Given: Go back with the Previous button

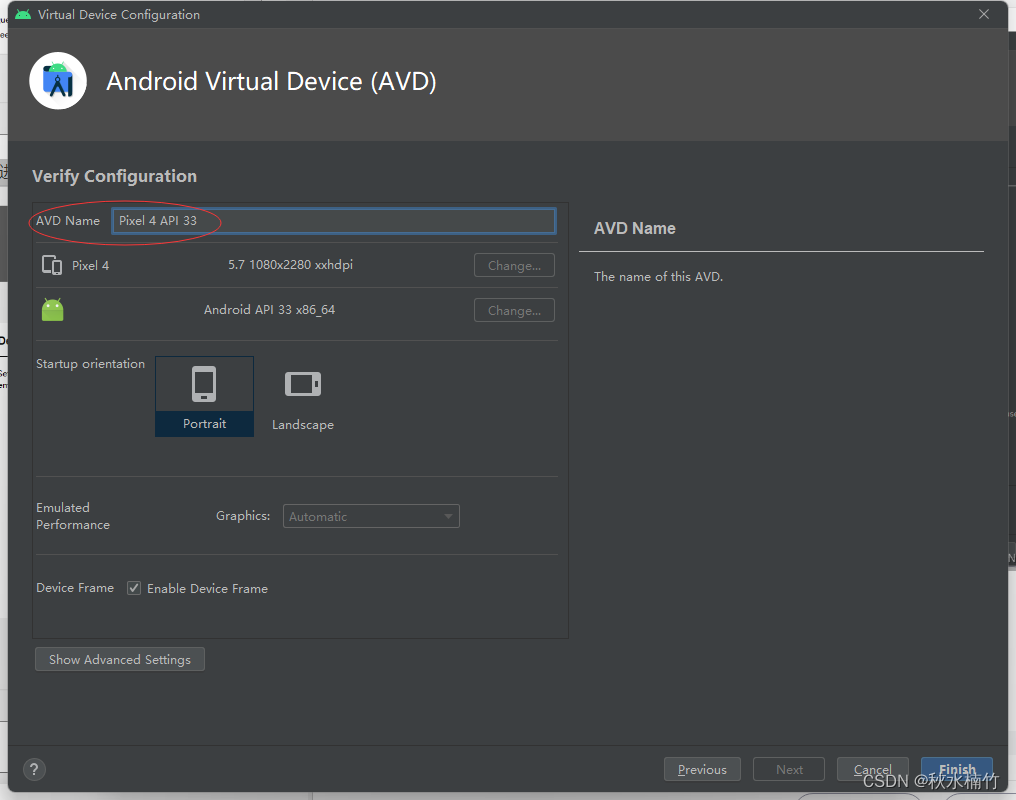Looking at the screenshot, I should pos(702,770).
